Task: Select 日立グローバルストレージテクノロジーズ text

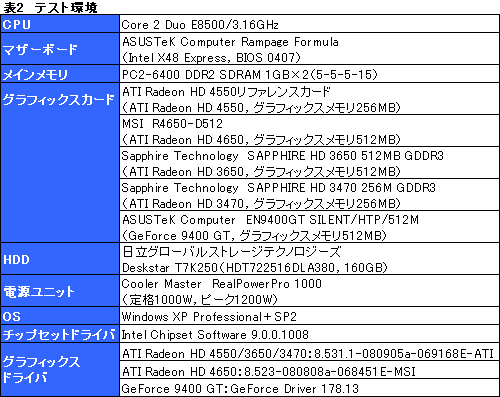Action: (232, 252)
